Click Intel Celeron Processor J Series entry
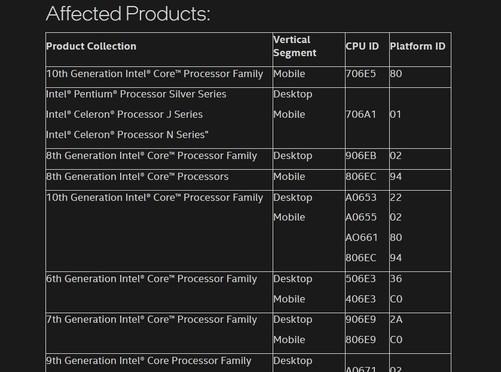 [x=124, y=114]
